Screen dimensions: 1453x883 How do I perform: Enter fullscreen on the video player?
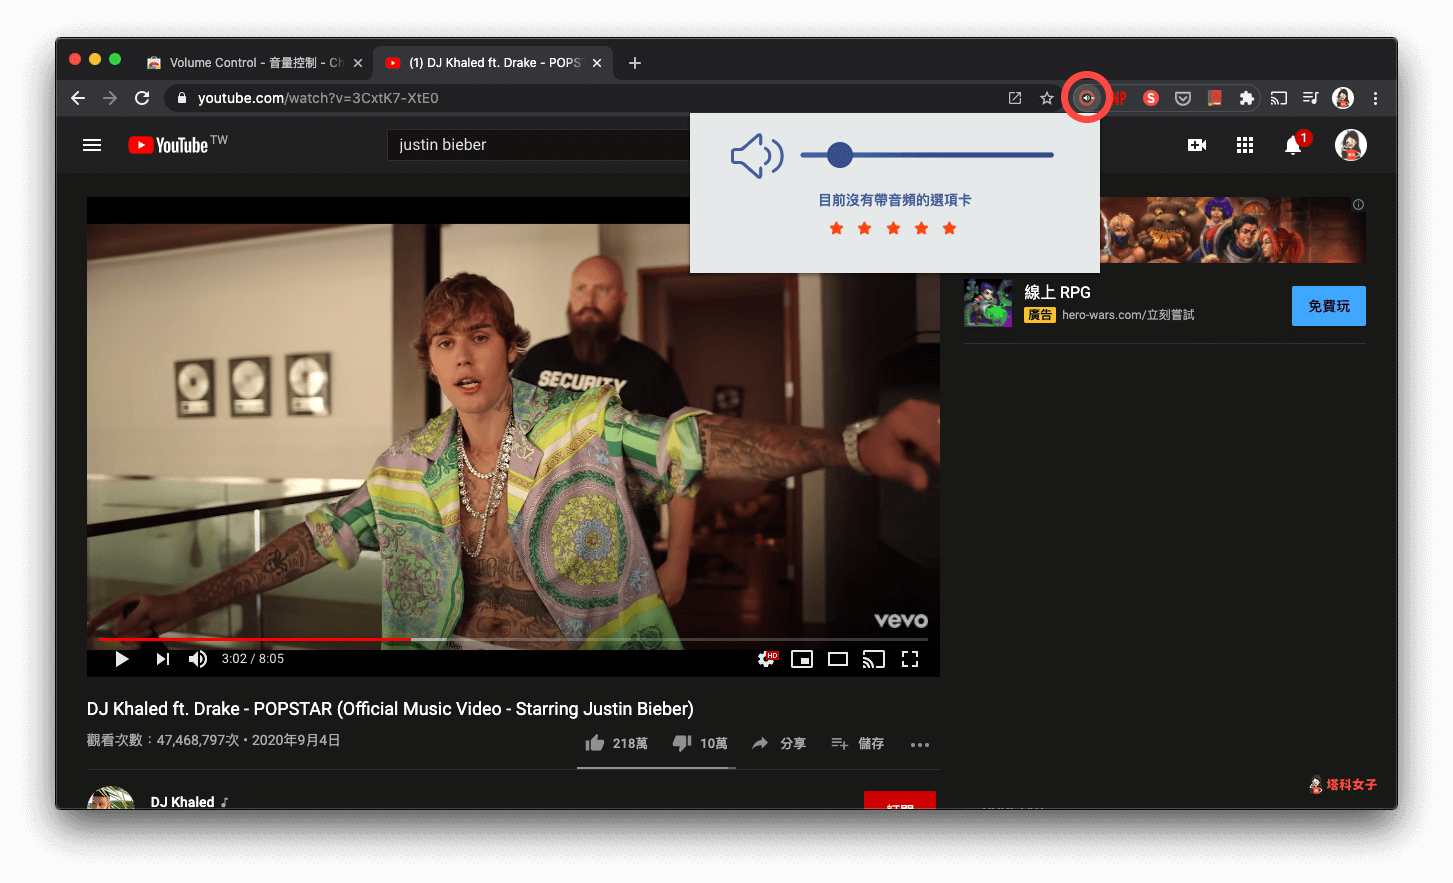(x=909, y=659)
